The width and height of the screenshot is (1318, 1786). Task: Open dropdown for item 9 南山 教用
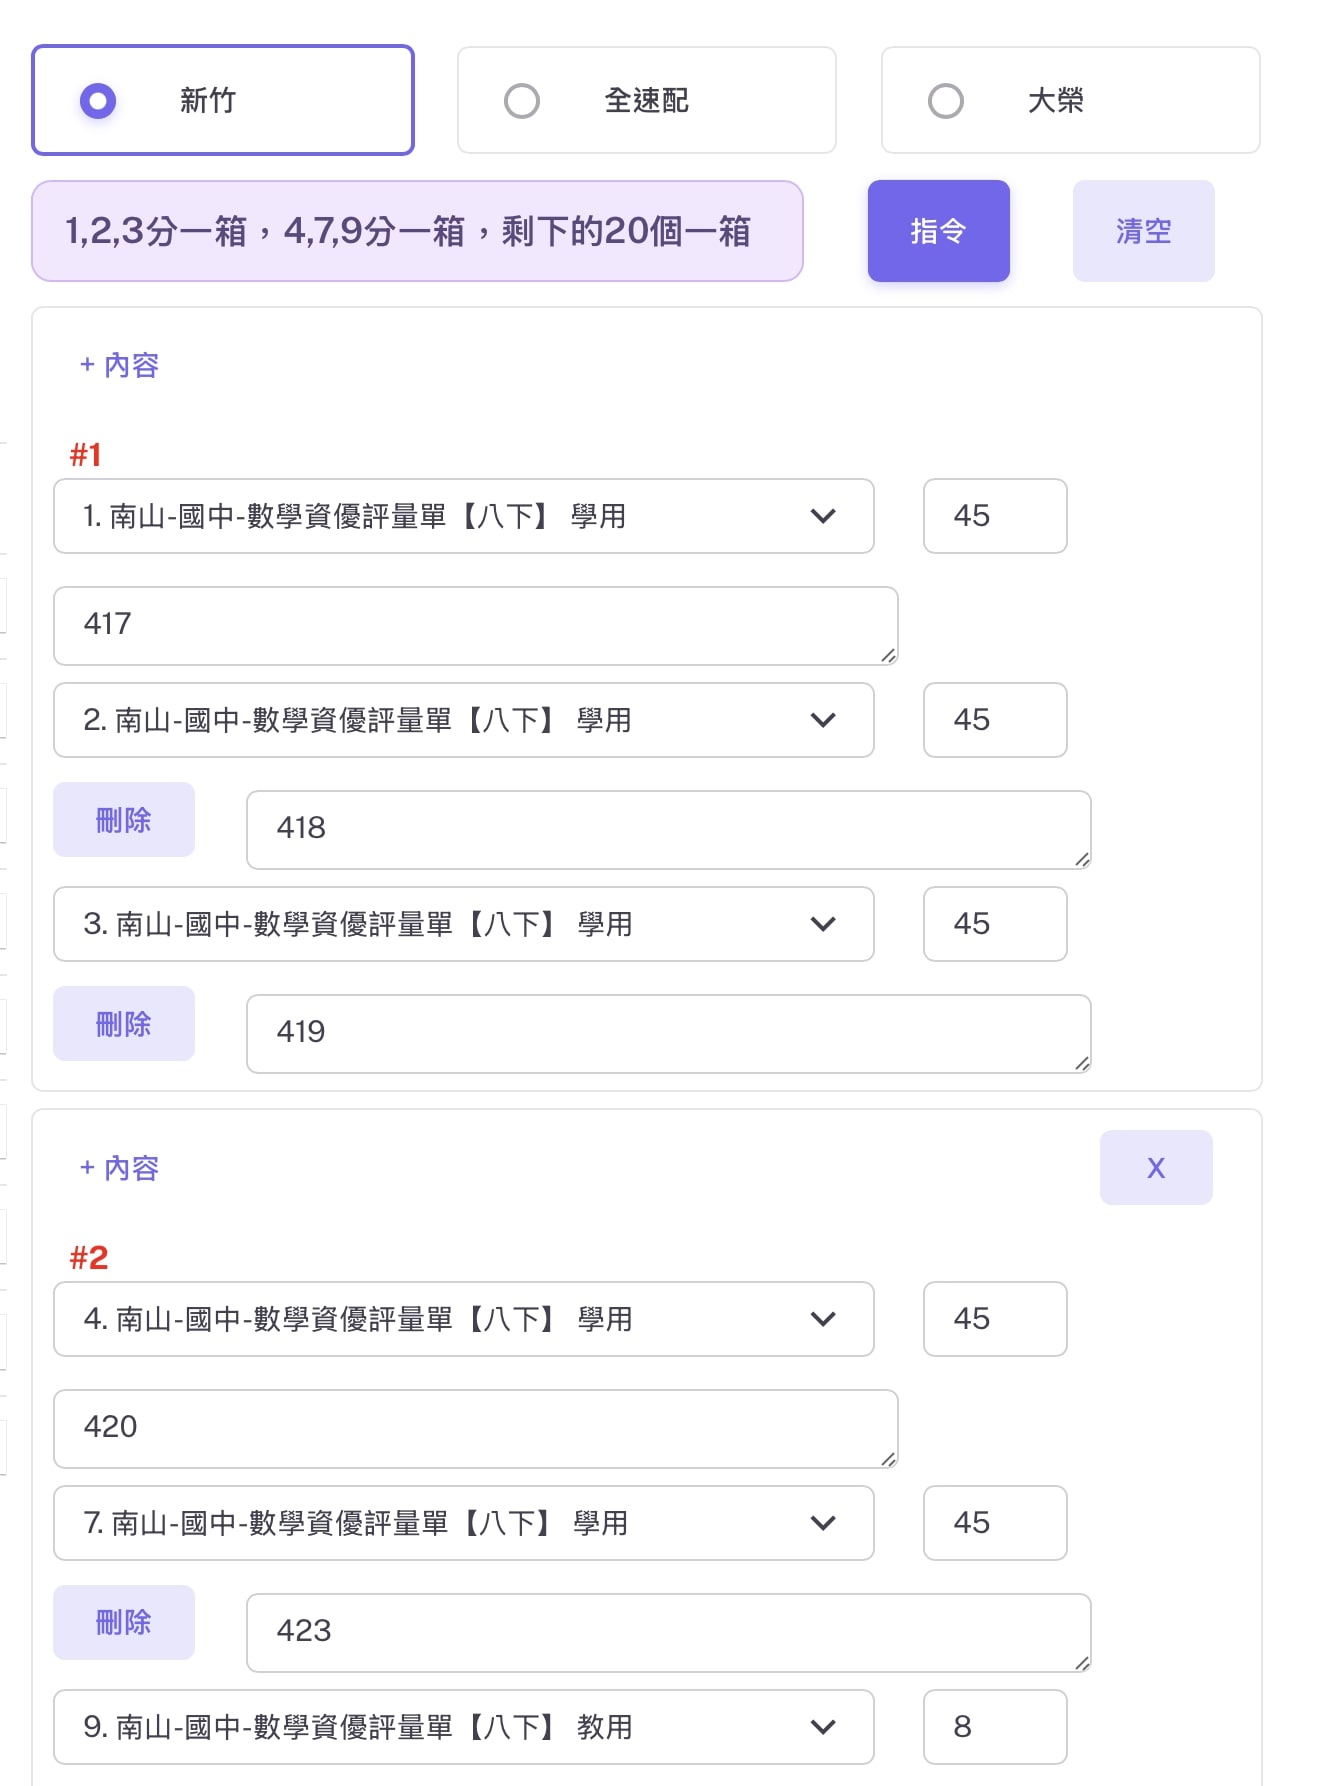point(463,1727)
